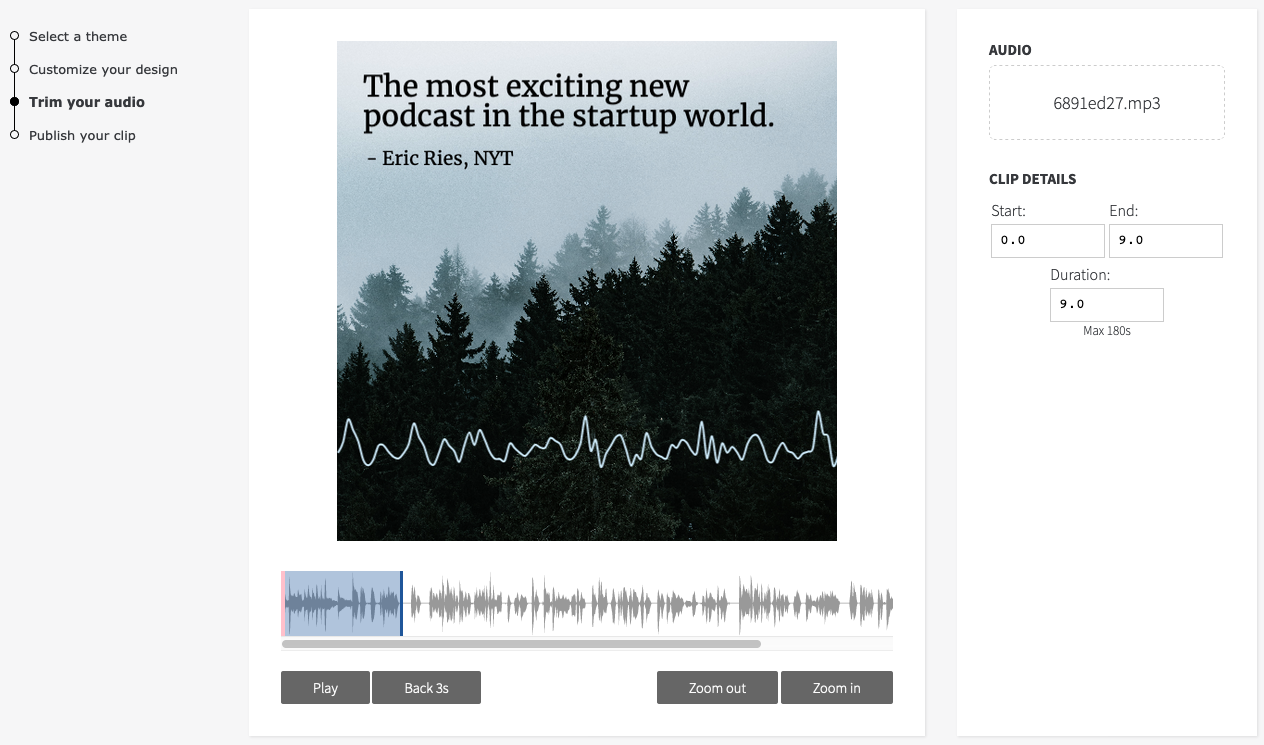1264x745 pixels.
Task: Click the gray unselected waveform area
Action: [650, 604]
